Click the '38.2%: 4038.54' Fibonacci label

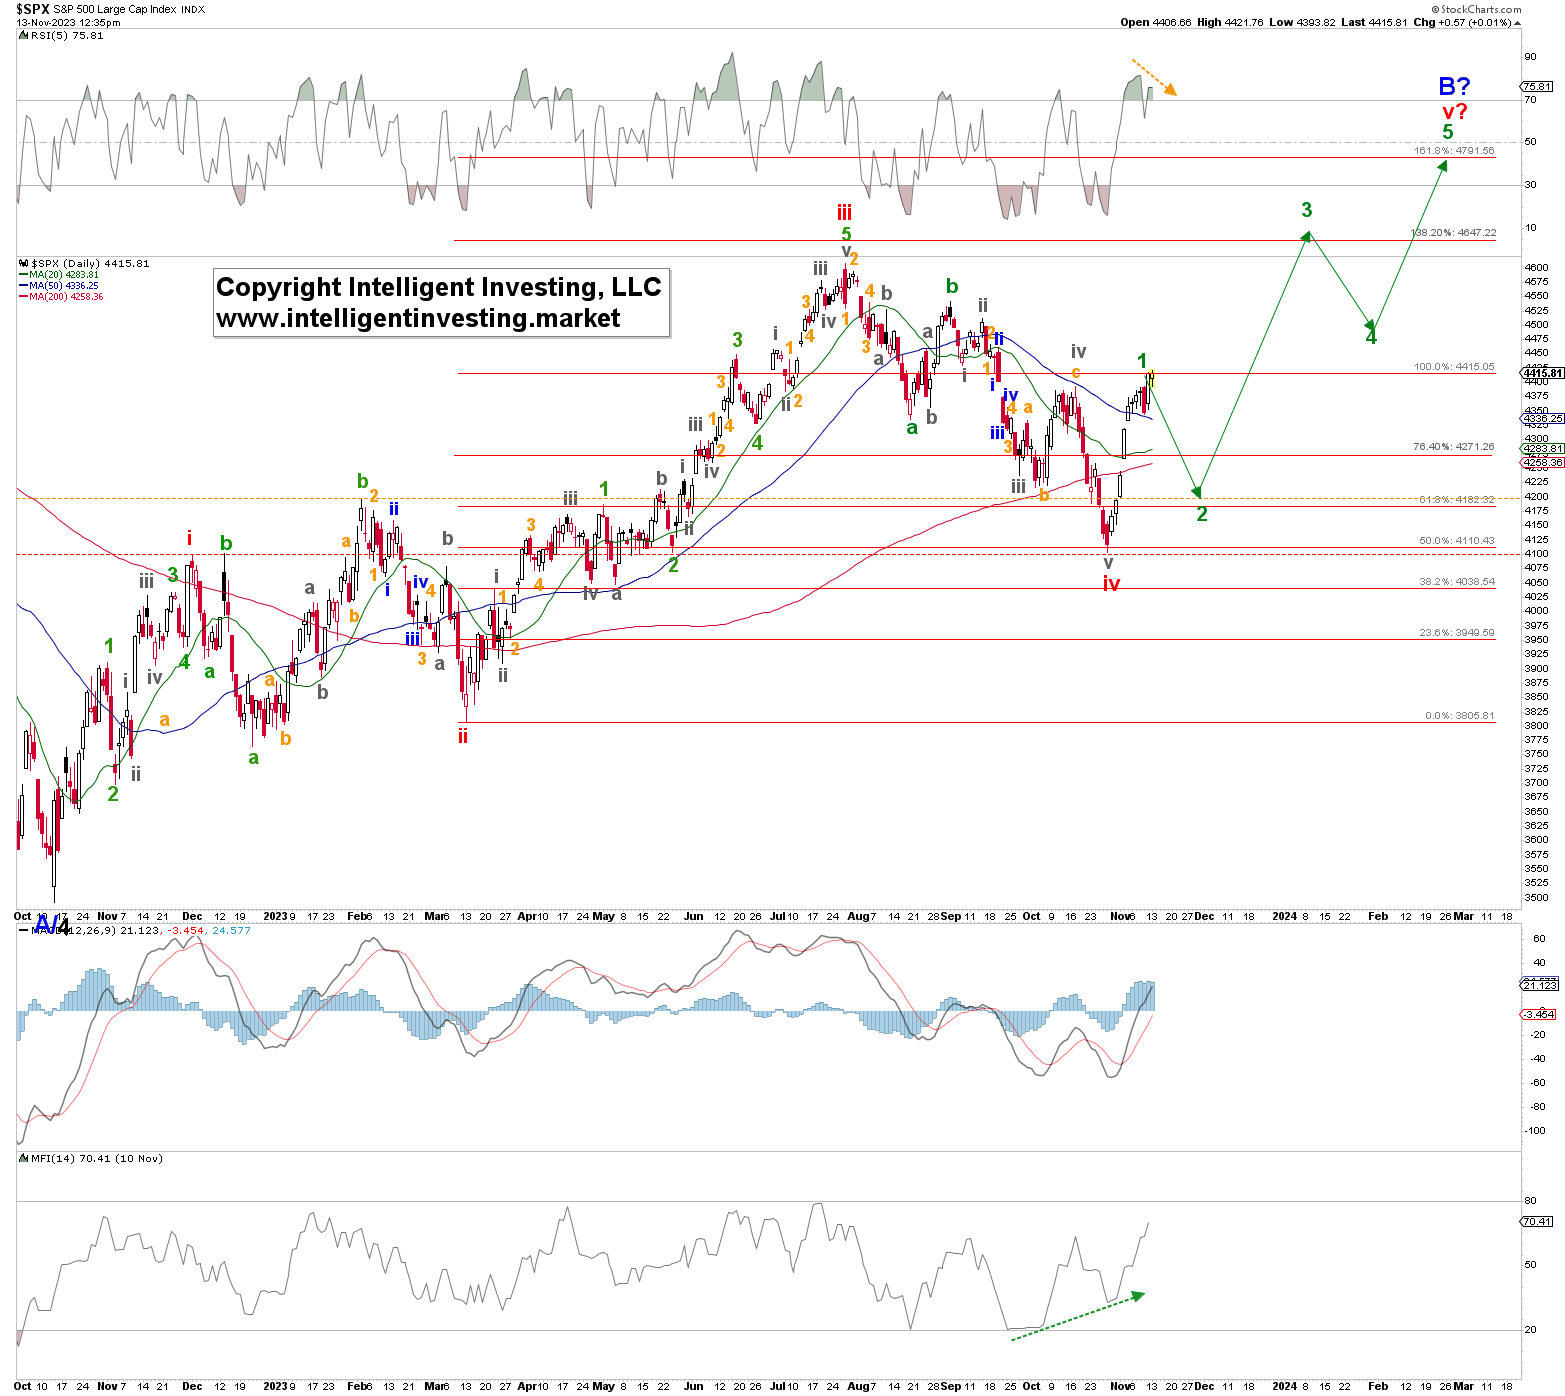(x=1457, y=581)
